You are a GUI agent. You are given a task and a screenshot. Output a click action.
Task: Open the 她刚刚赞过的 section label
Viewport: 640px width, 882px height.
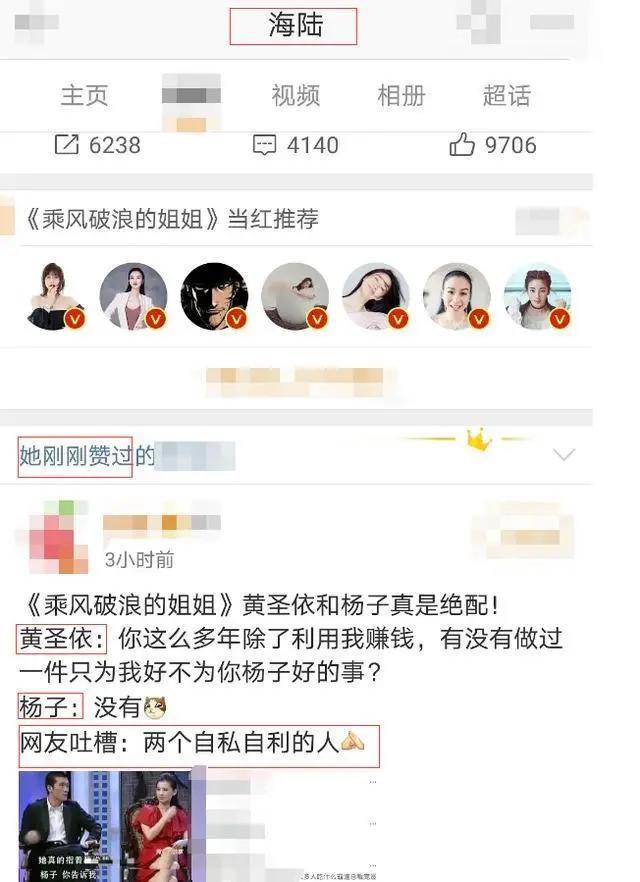coord(87,456)
